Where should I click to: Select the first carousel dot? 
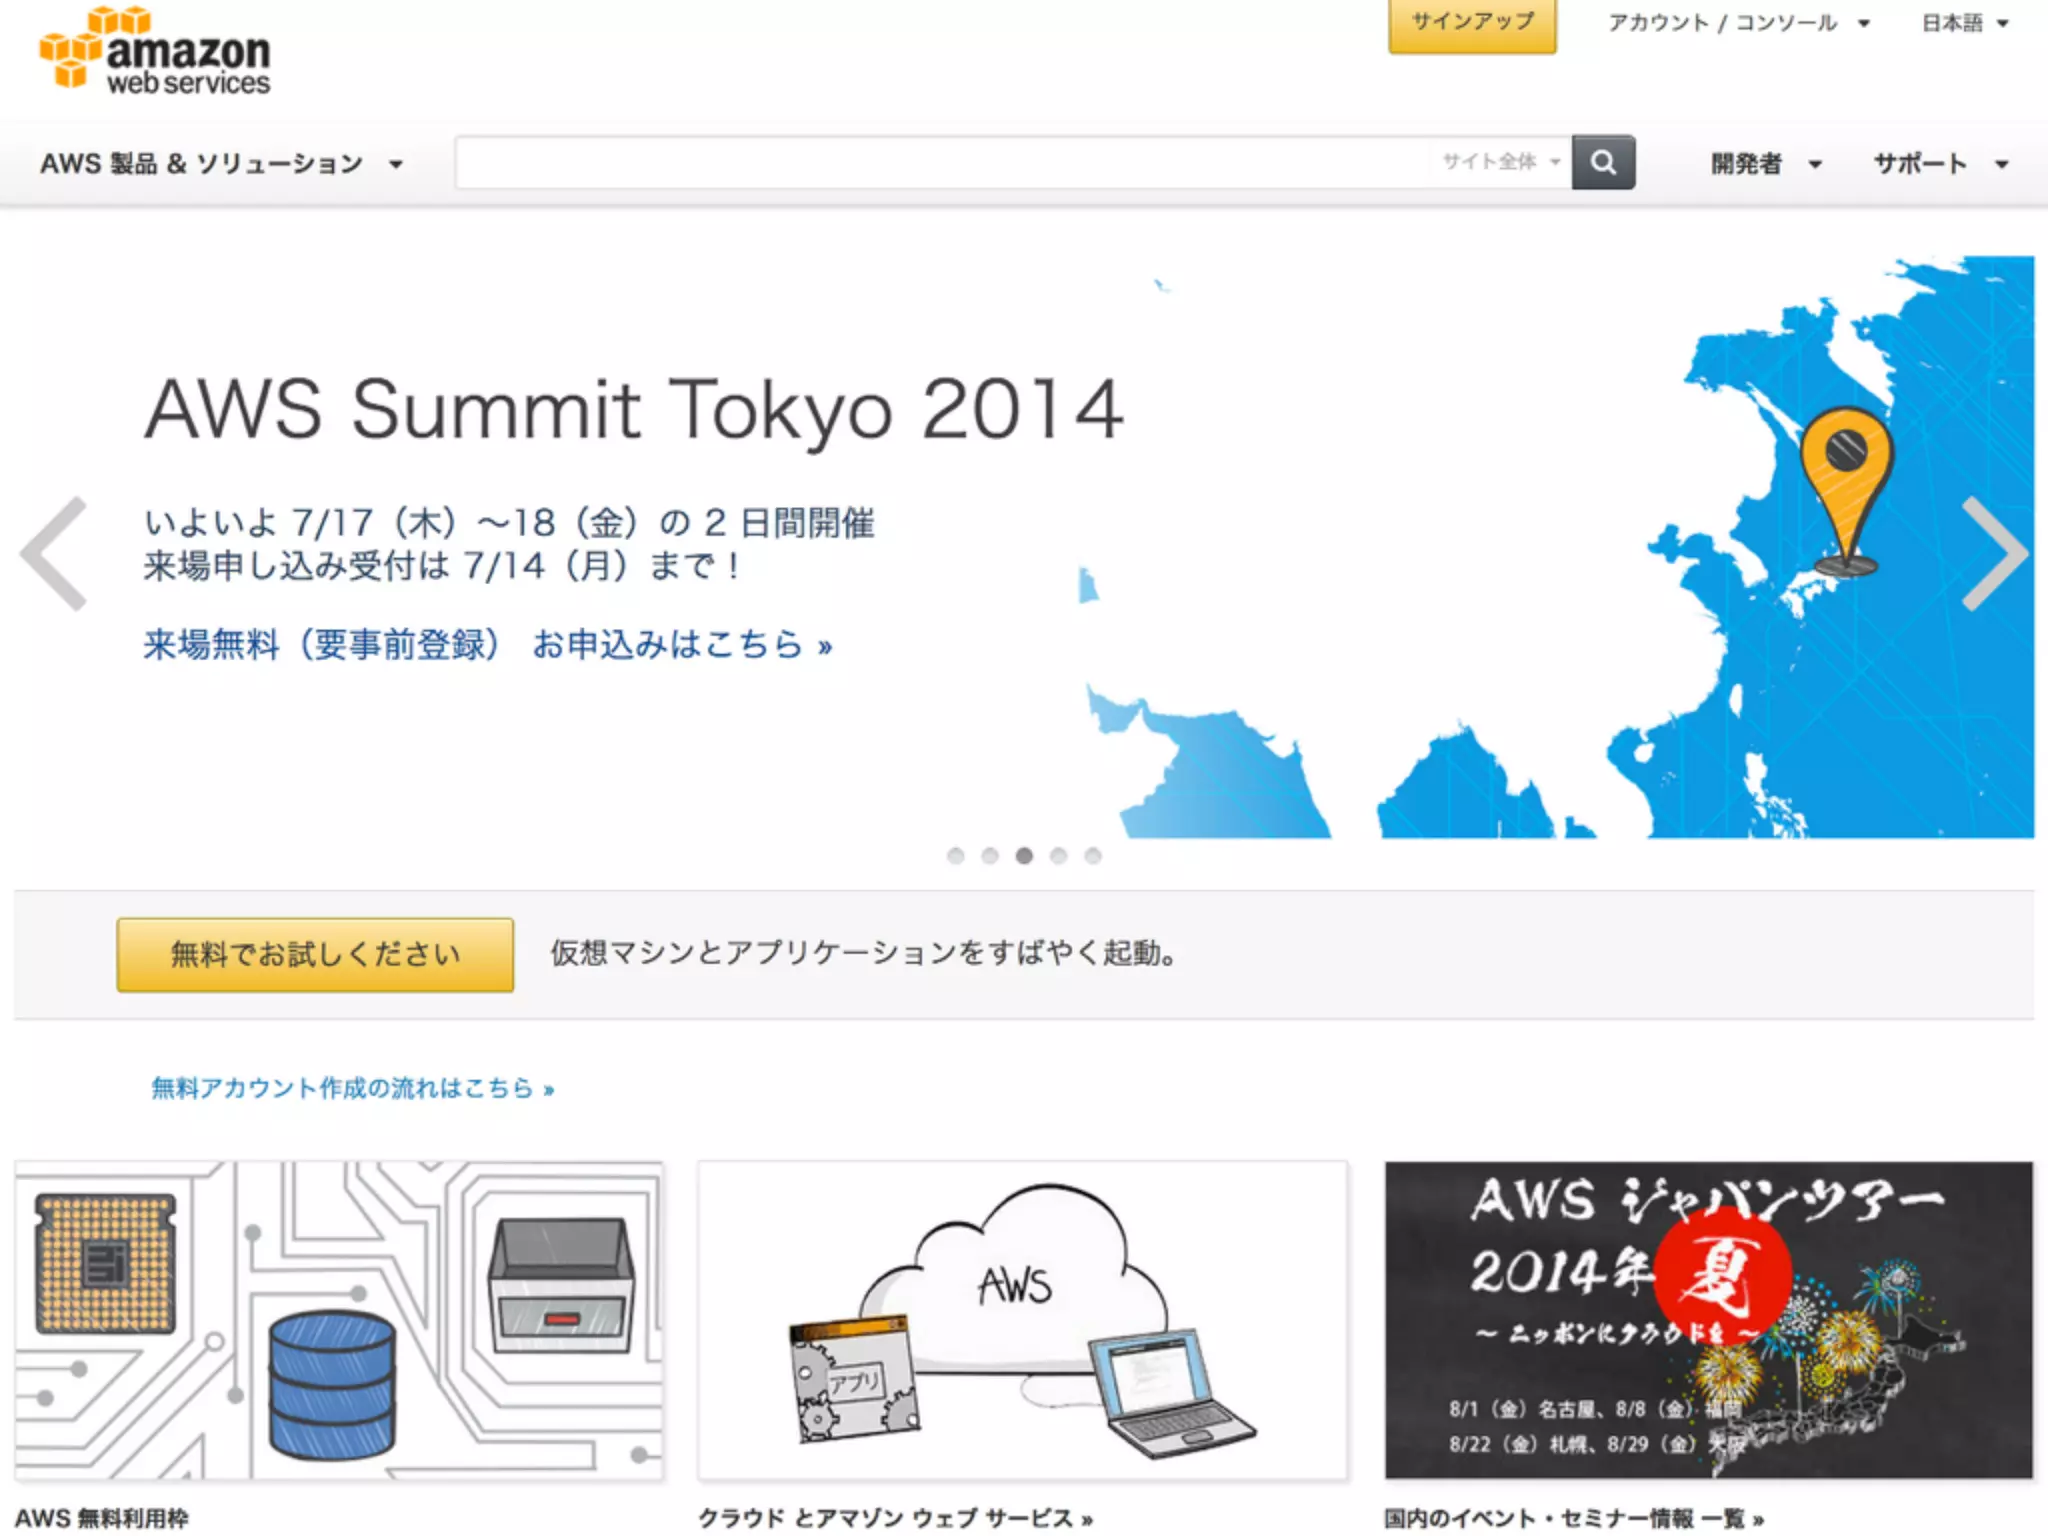tap(955, 856)
